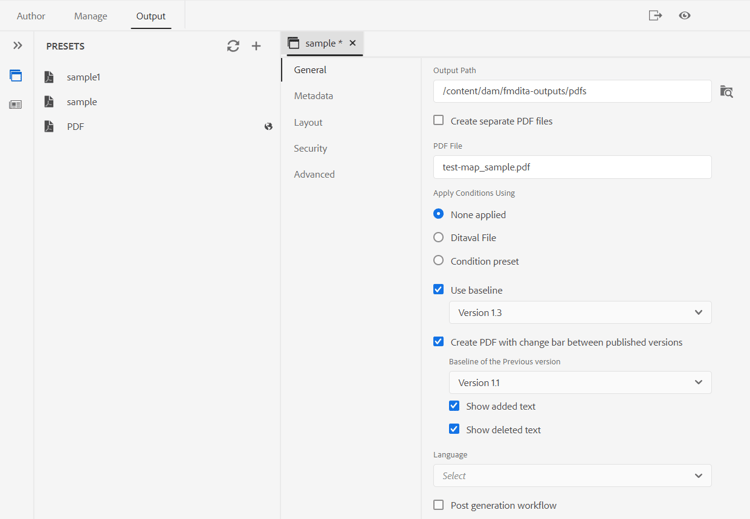
Task: Select the Ditaval File radio option
Action: tap(438, 237)
